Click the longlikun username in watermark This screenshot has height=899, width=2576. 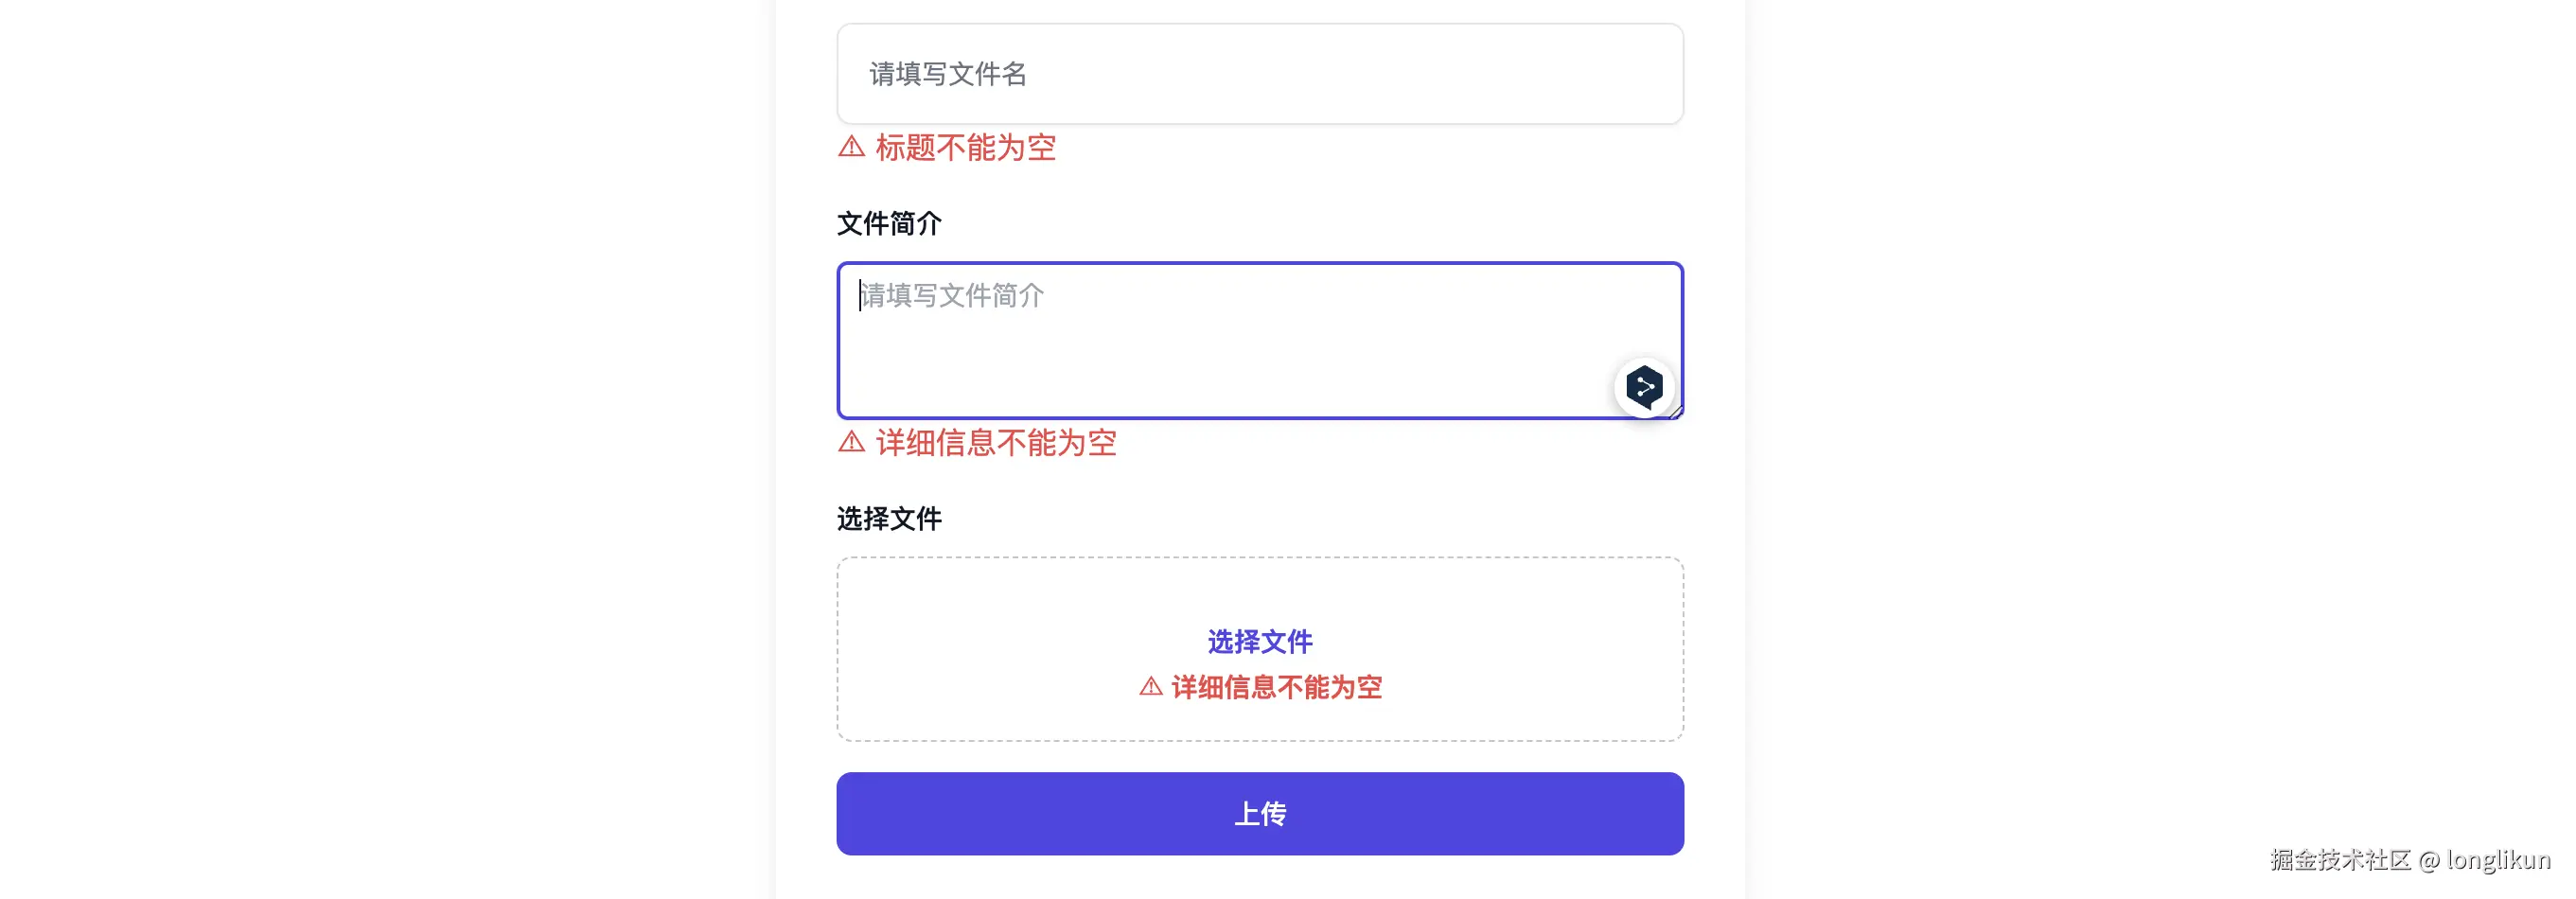(x=2498, y=860)
